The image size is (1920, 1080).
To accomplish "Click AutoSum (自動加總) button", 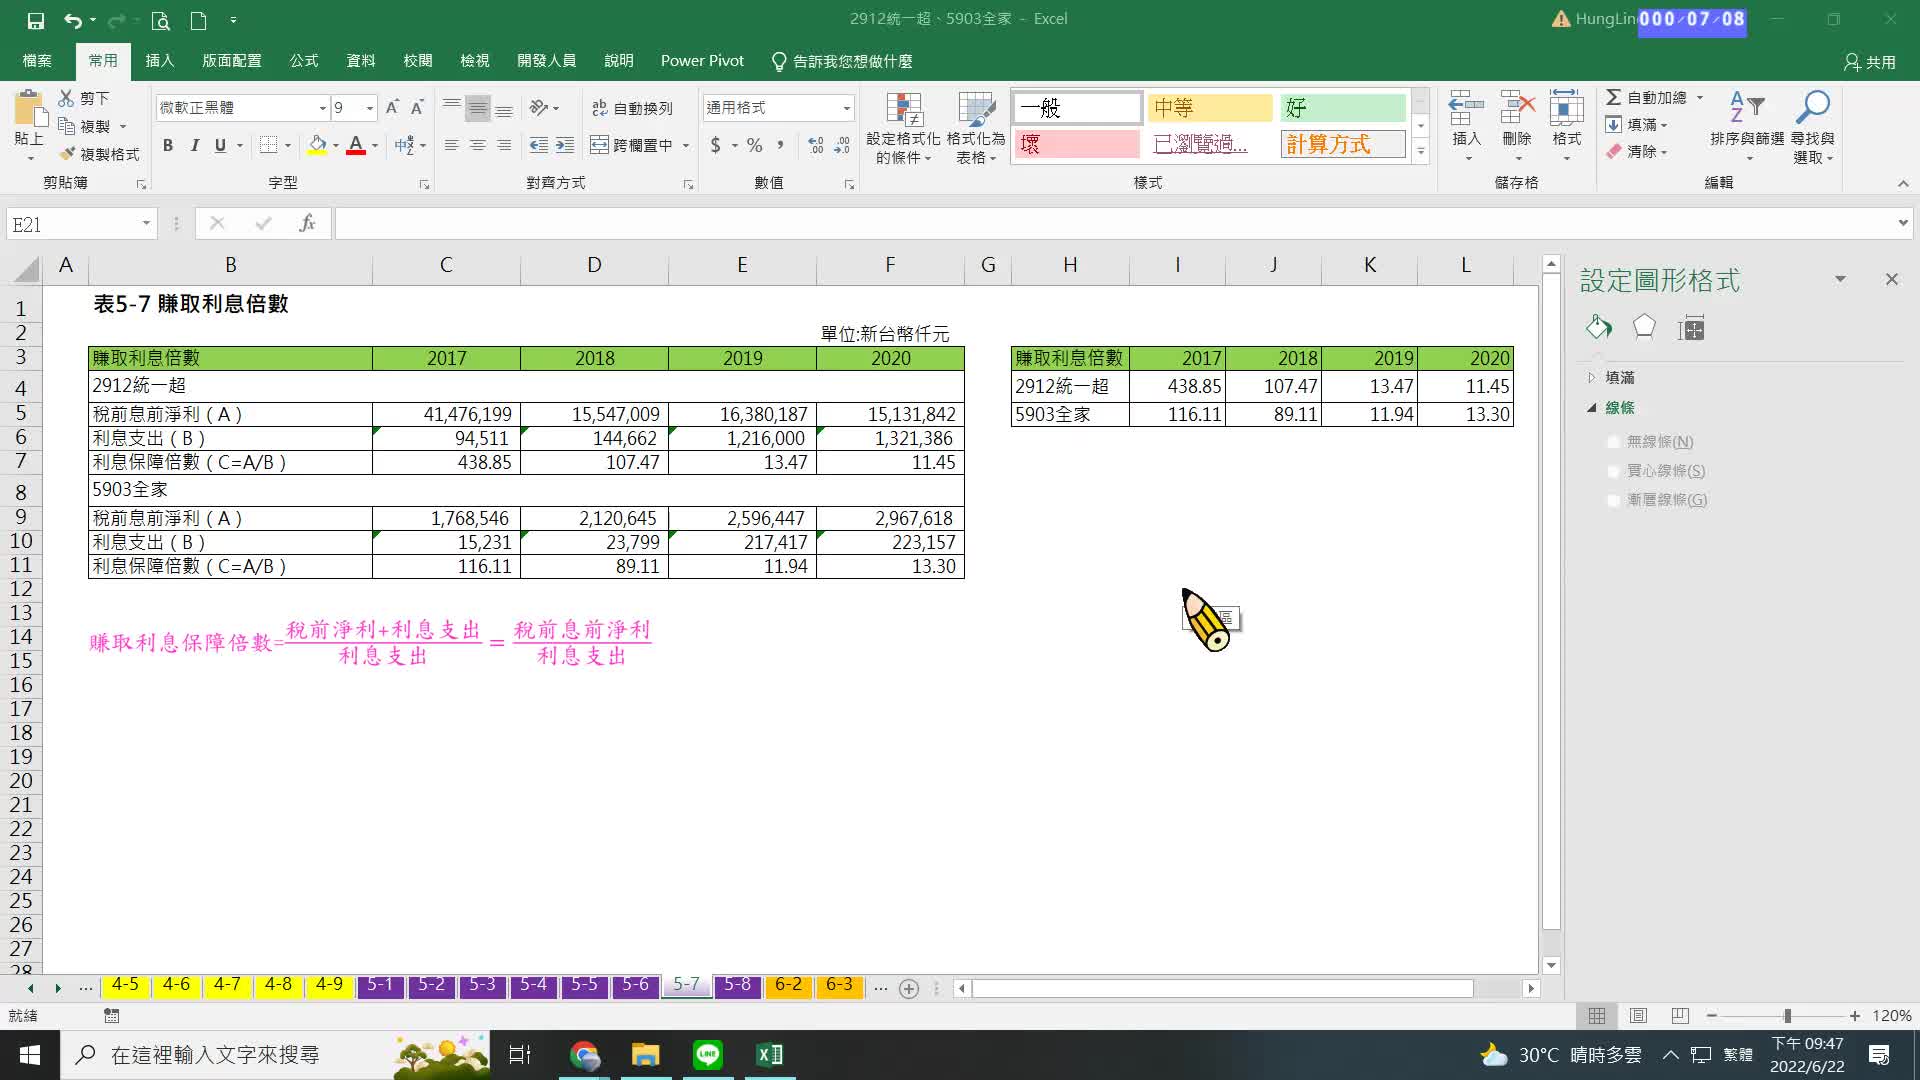I will coord(1647,98).
